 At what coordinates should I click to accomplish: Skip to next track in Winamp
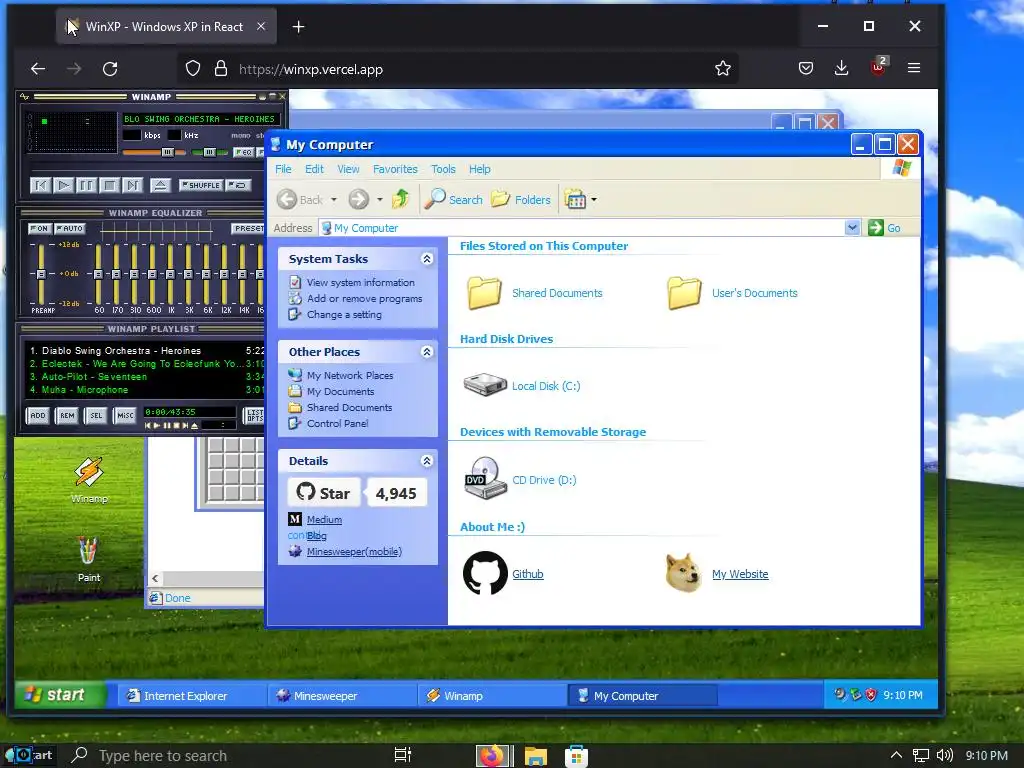[132, 185]
